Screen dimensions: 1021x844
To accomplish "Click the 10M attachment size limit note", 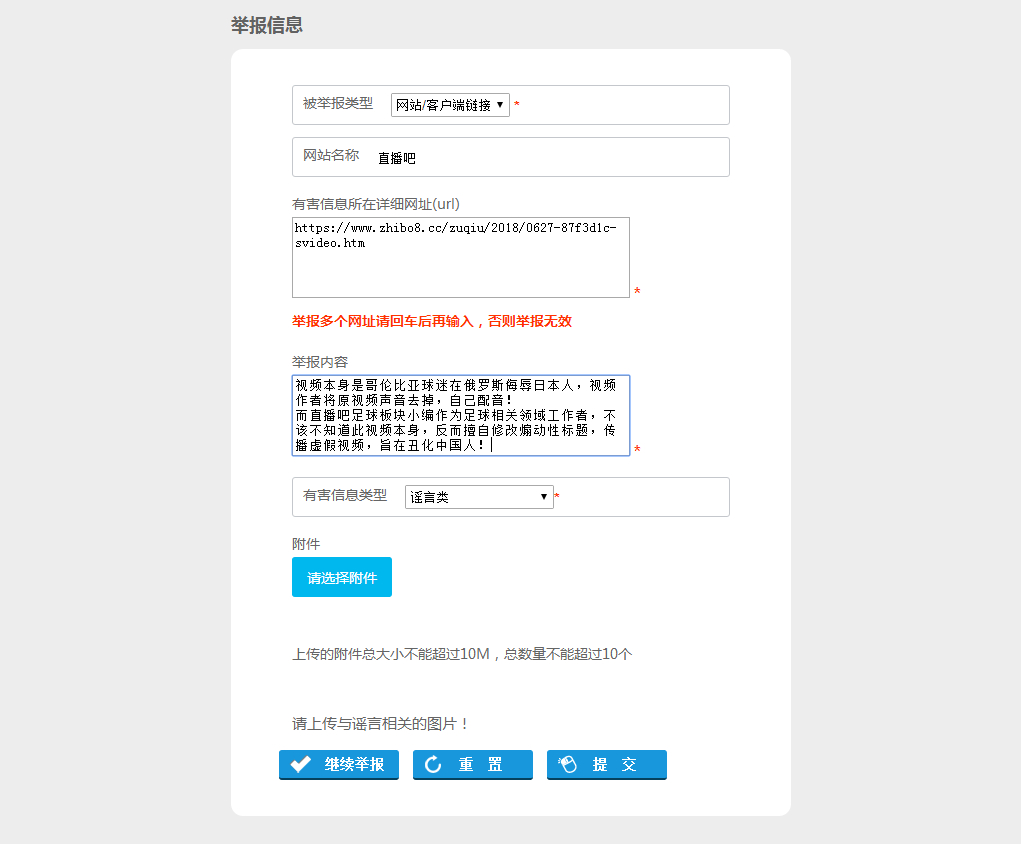I will (x=462, y=654).
